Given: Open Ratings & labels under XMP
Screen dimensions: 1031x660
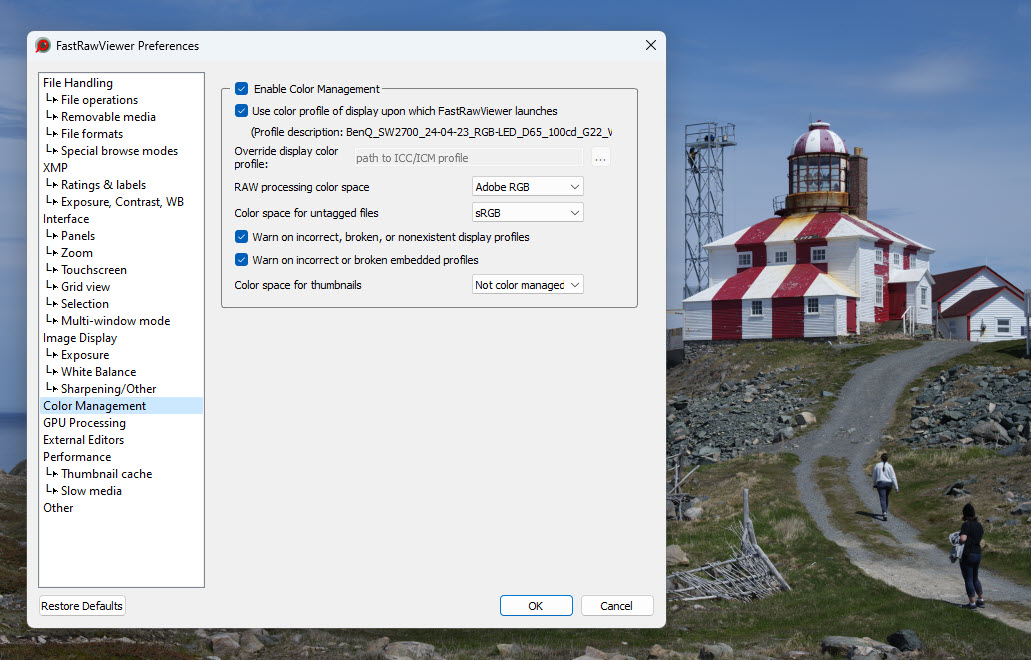Looking at the screenshot, I should [103, 185].
